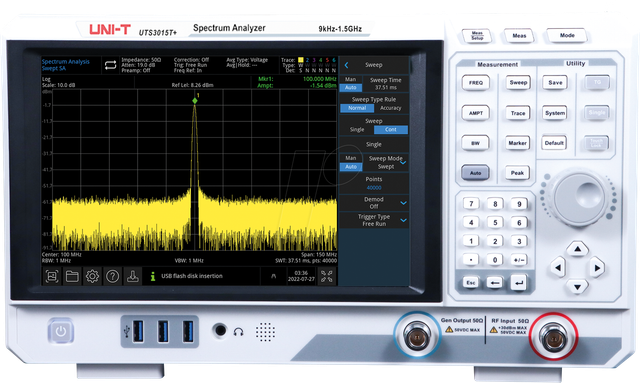Push the number 0 key
The image size is (640, 383).
[x=495, y=260]
